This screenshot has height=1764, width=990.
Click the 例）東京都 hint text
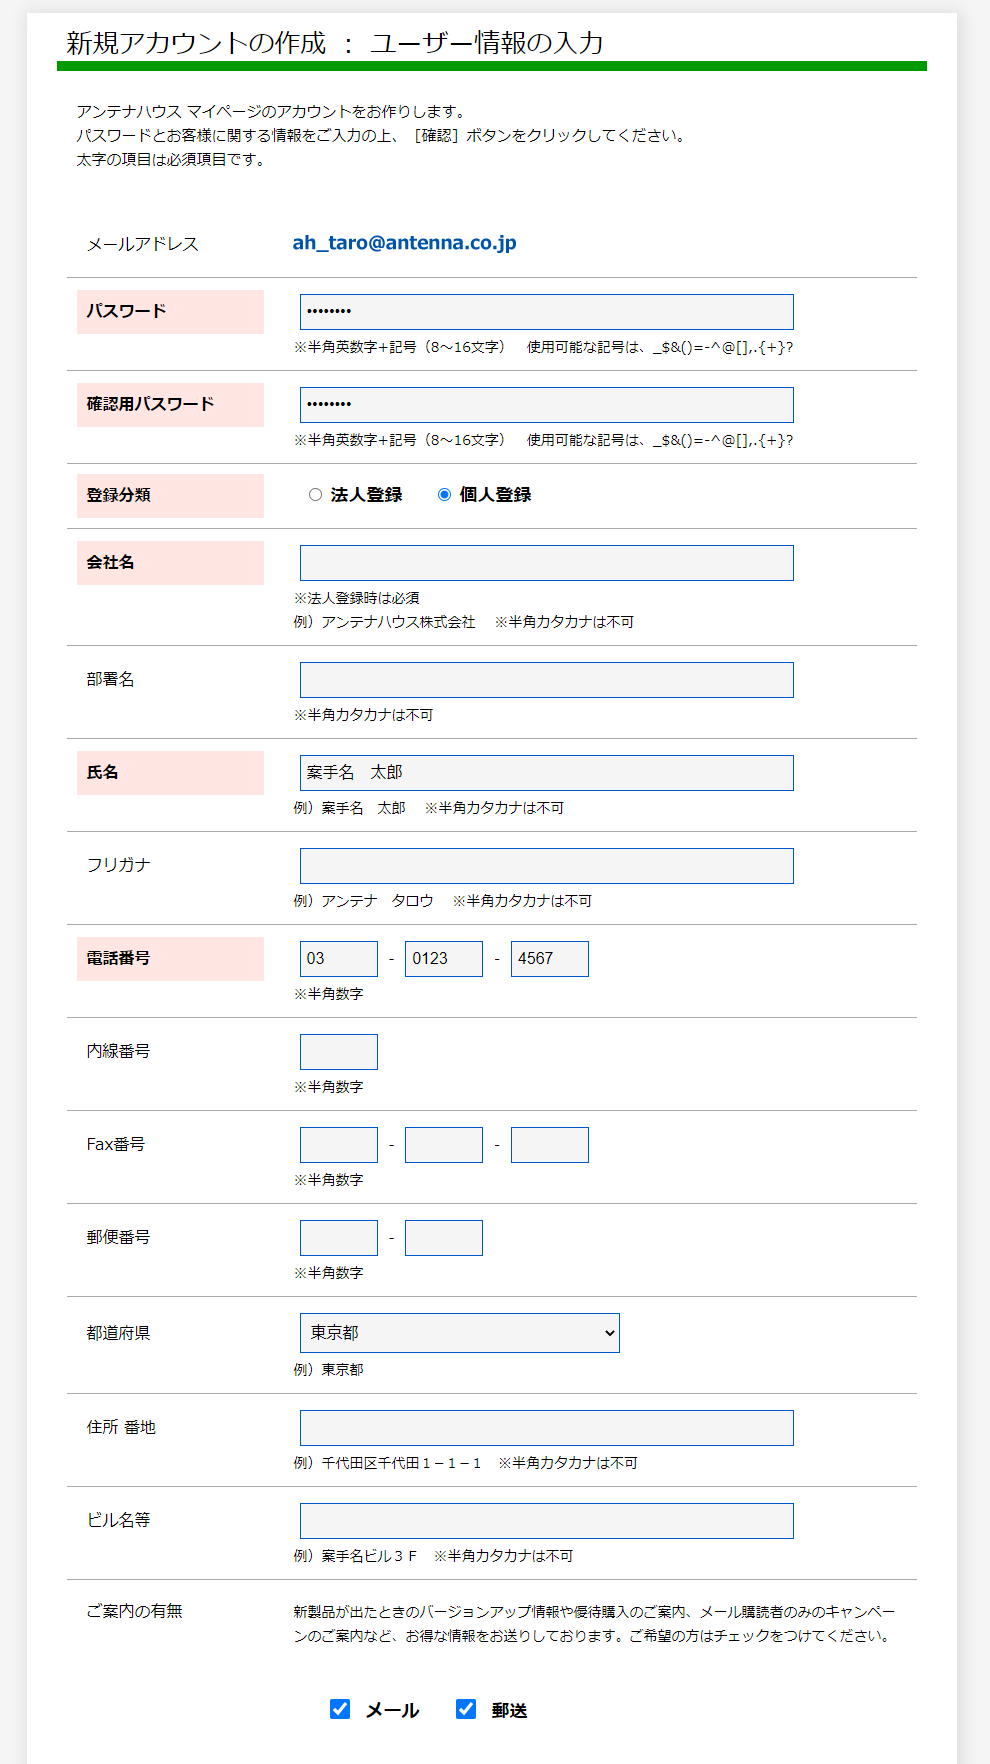point(328,1370)
